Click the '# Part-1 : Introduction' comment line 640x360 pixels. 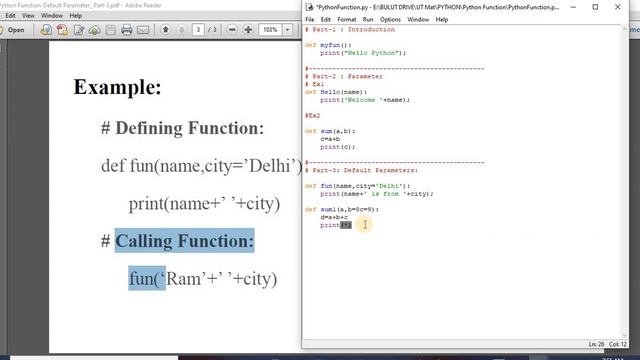coord(350,29)
